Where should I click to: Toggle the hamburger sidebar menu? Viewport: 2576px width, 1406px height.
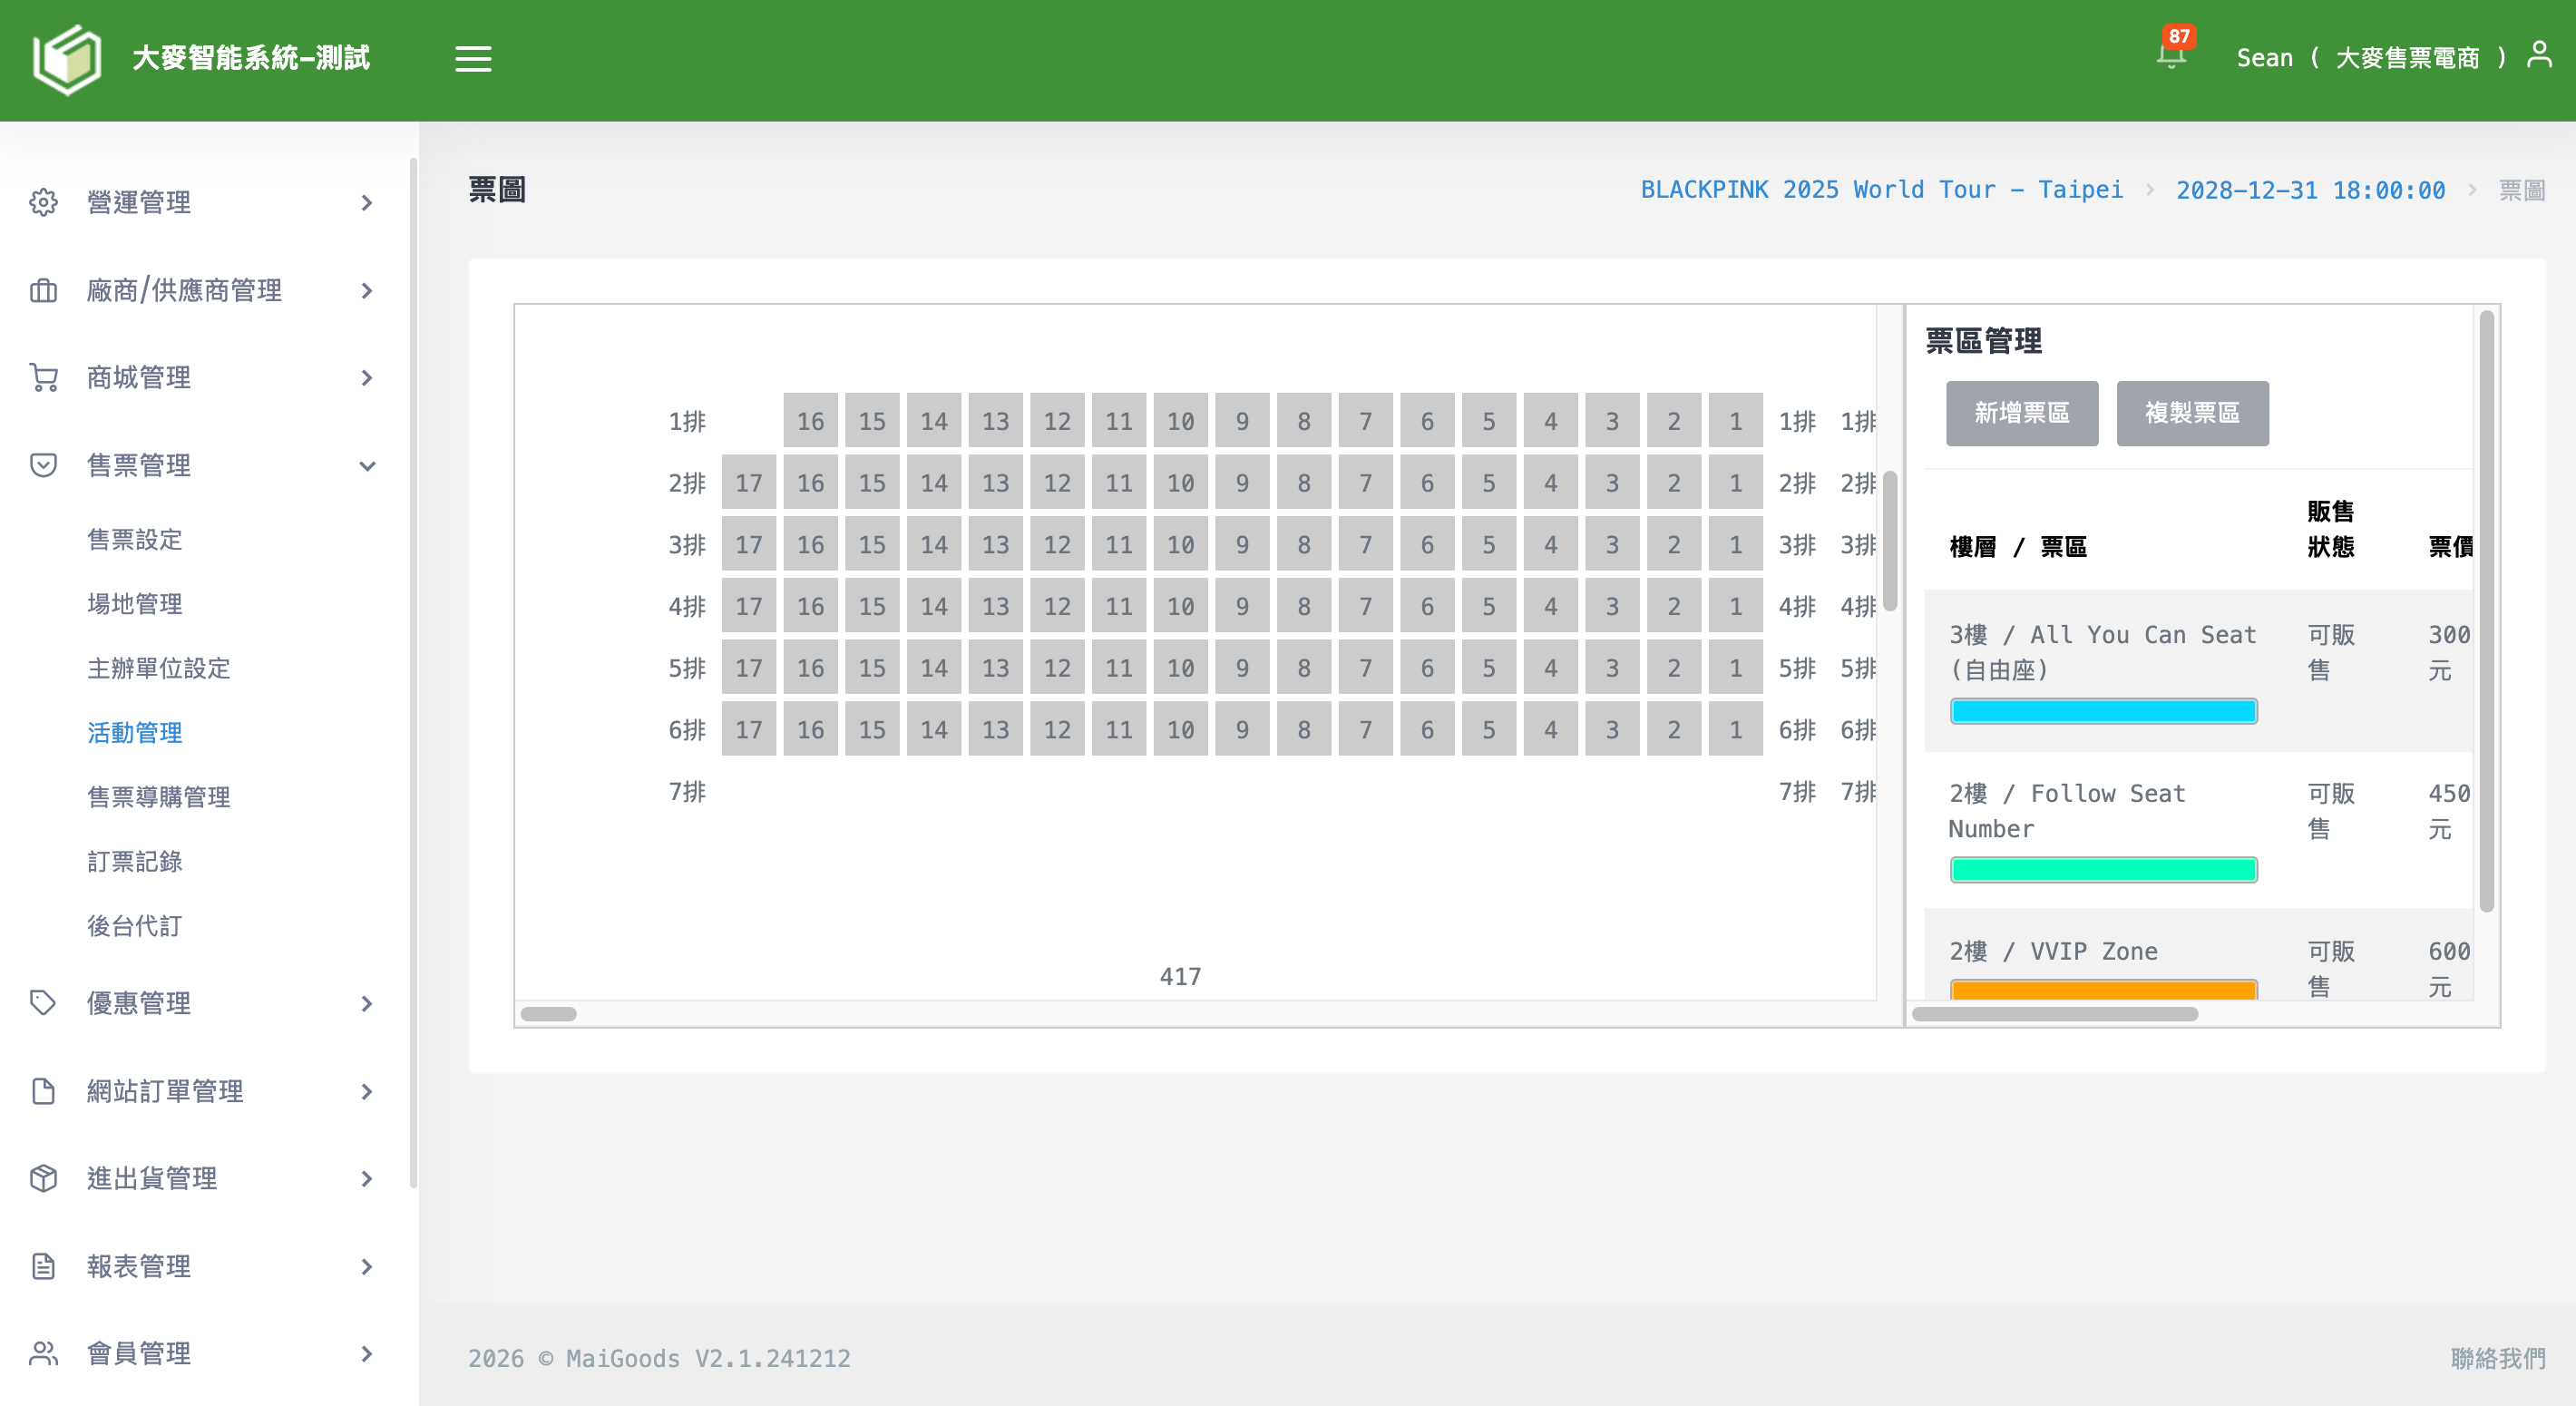473,59
